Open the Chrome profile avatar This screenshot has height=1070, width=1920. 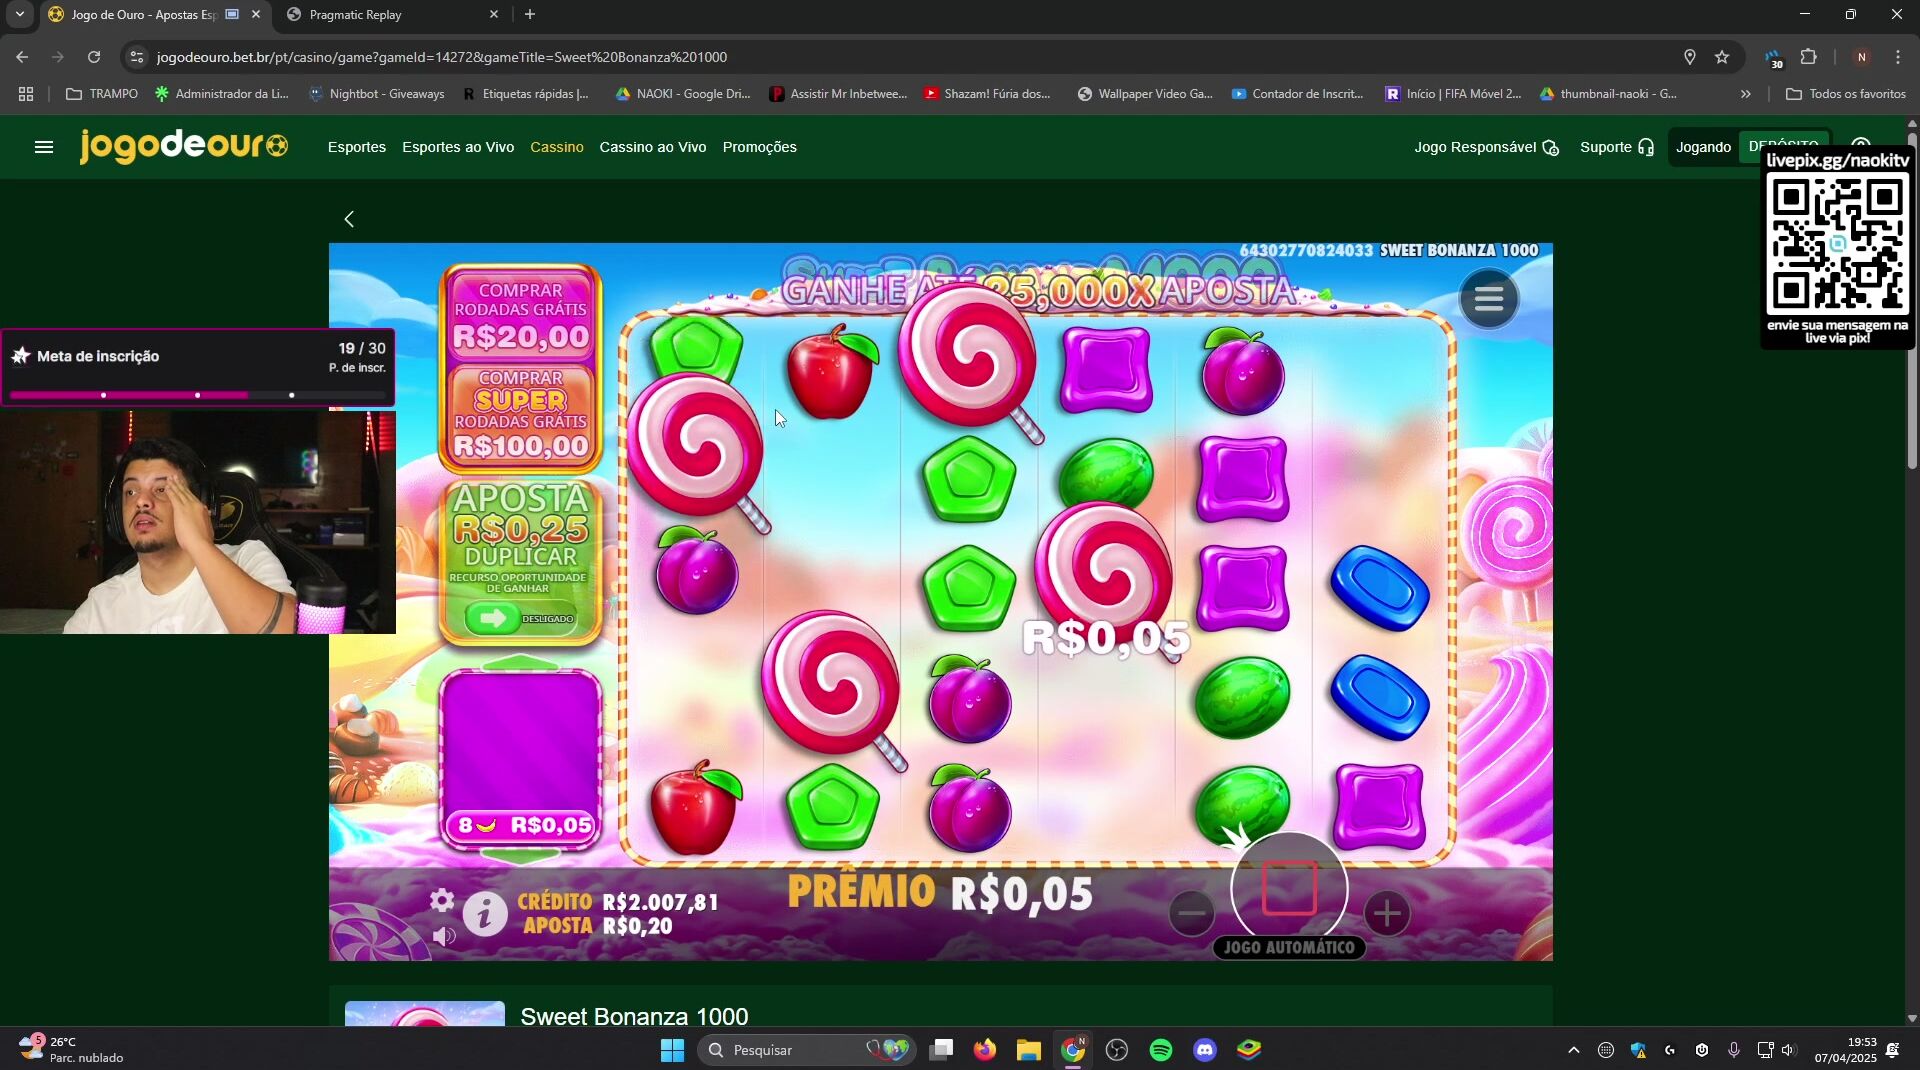(x=1861, y=57)
